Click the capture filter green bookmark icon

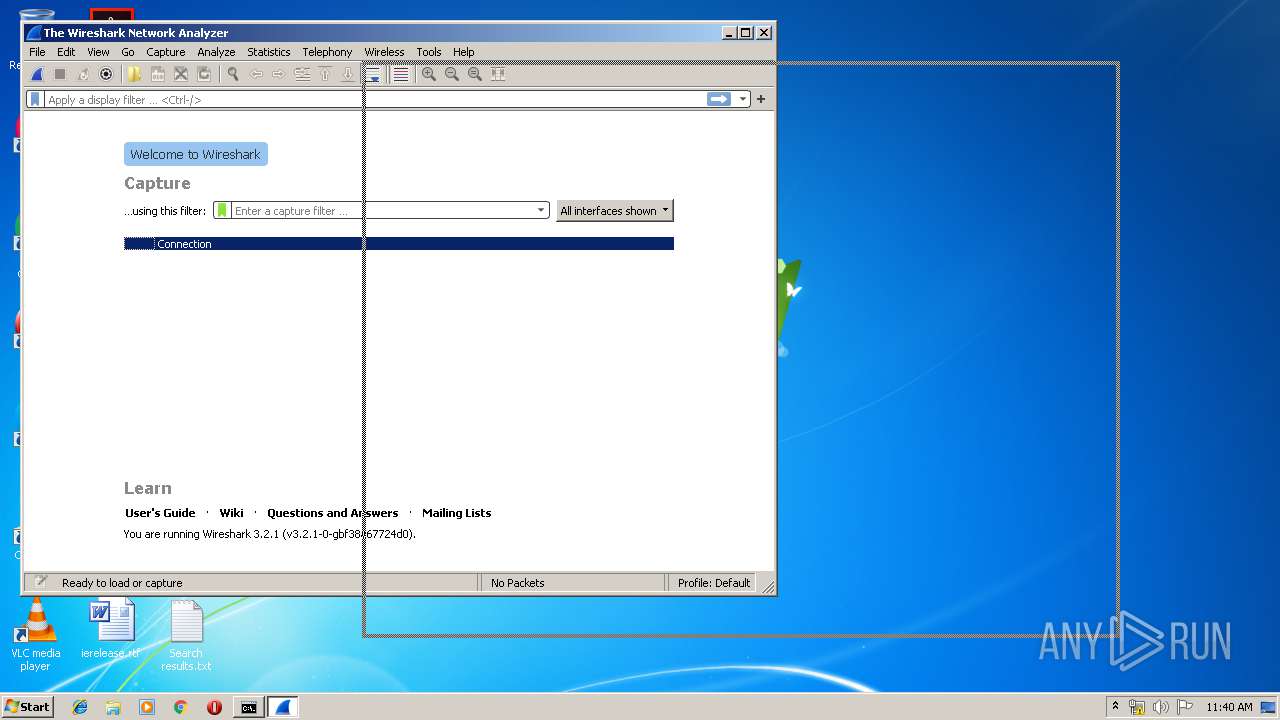click(222, 211)
